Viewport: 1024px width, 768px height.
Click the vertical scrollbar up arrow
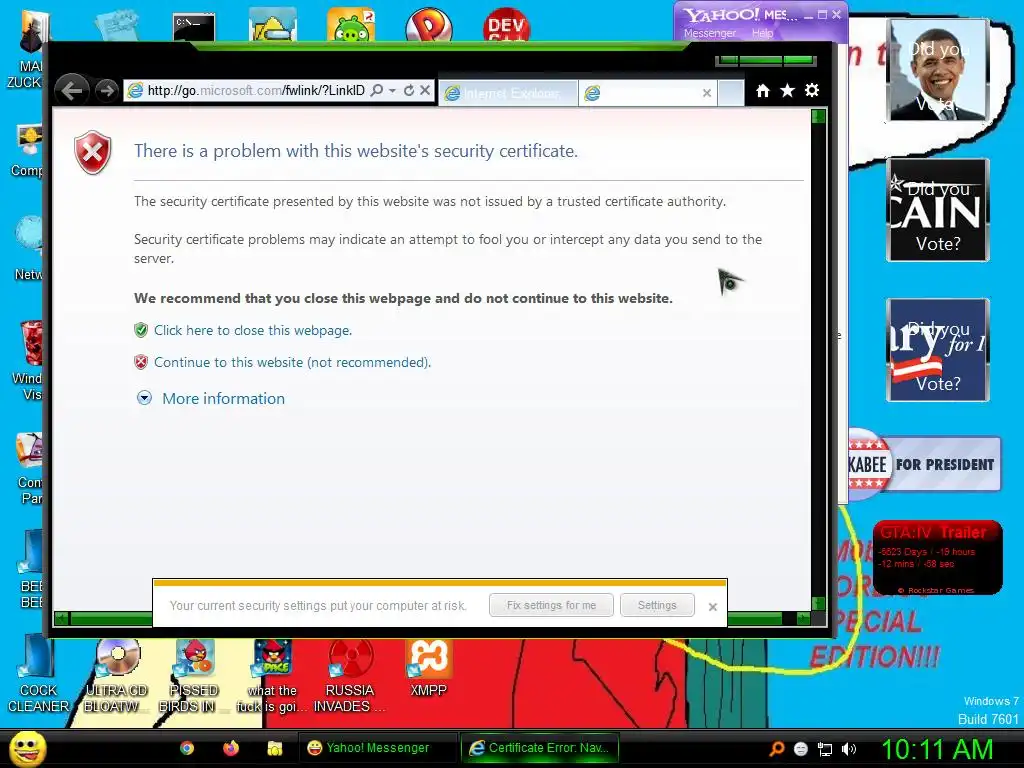(x=818, y=117)
